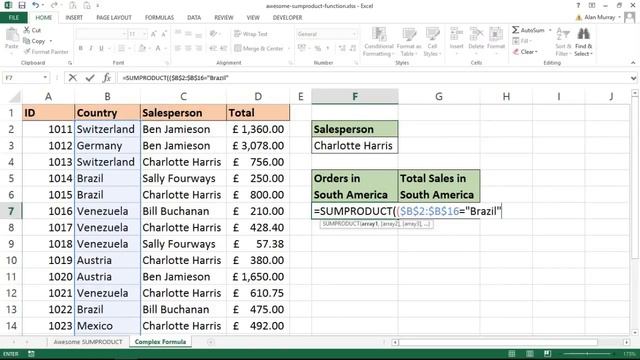Add a new sheet with plus button
Viewport: 640px width, 360px height.
[211, 342]
